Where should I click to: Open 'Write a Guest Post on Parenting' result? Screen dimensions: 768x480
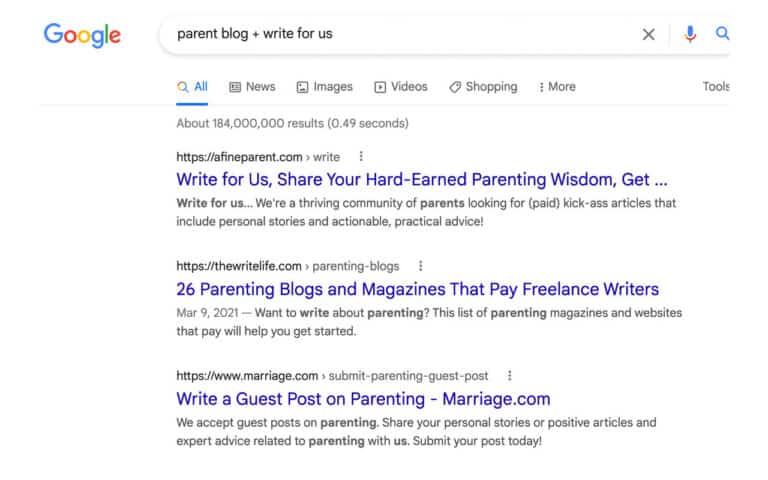[x=363, y=399]
